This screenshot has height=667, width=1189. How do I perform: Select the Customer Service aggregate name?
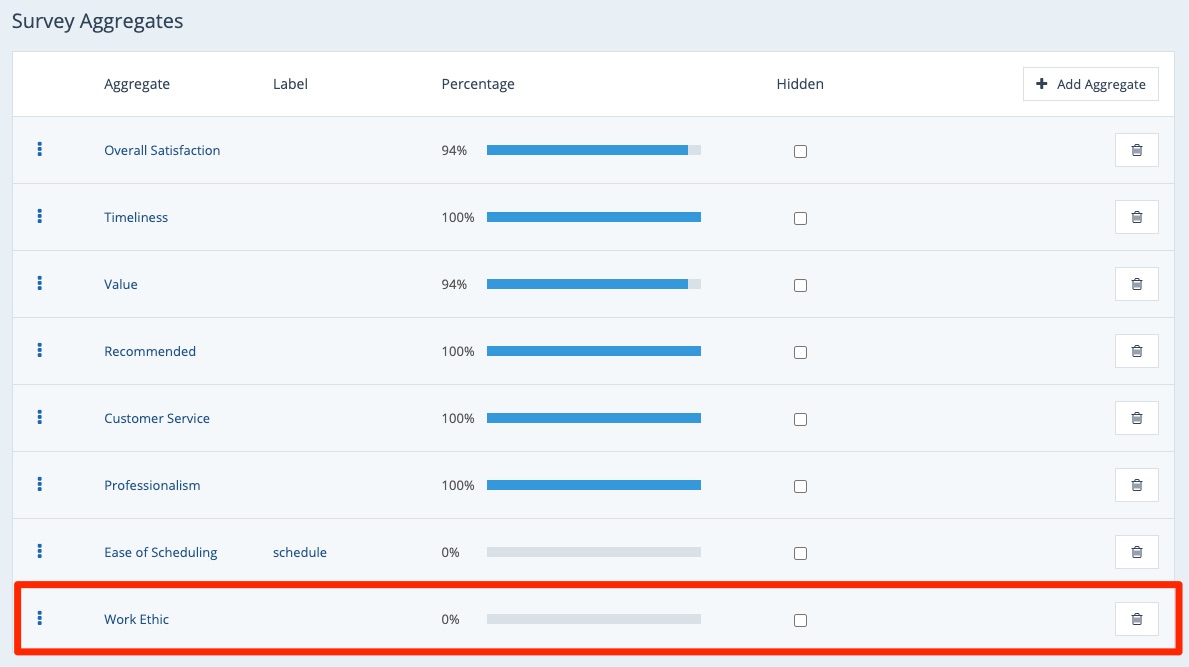(x=157, y=419)
